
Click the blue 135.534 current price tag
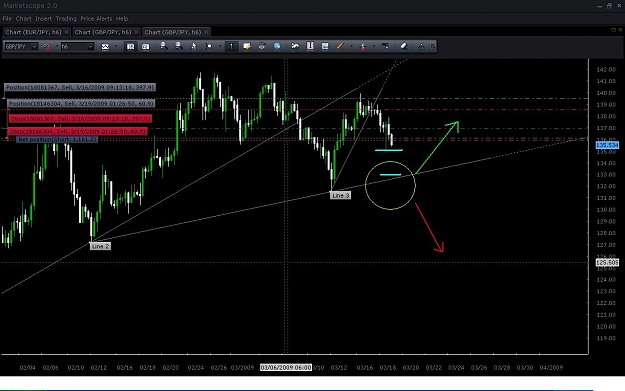[607, 145]
